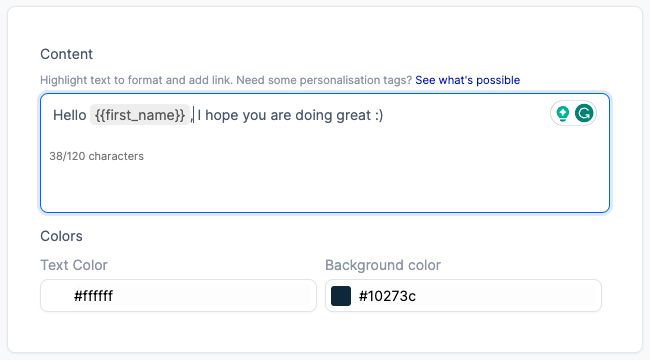Open the "See what's possible" link
This screenshot has width=650, height=360.
coord(467,80)
